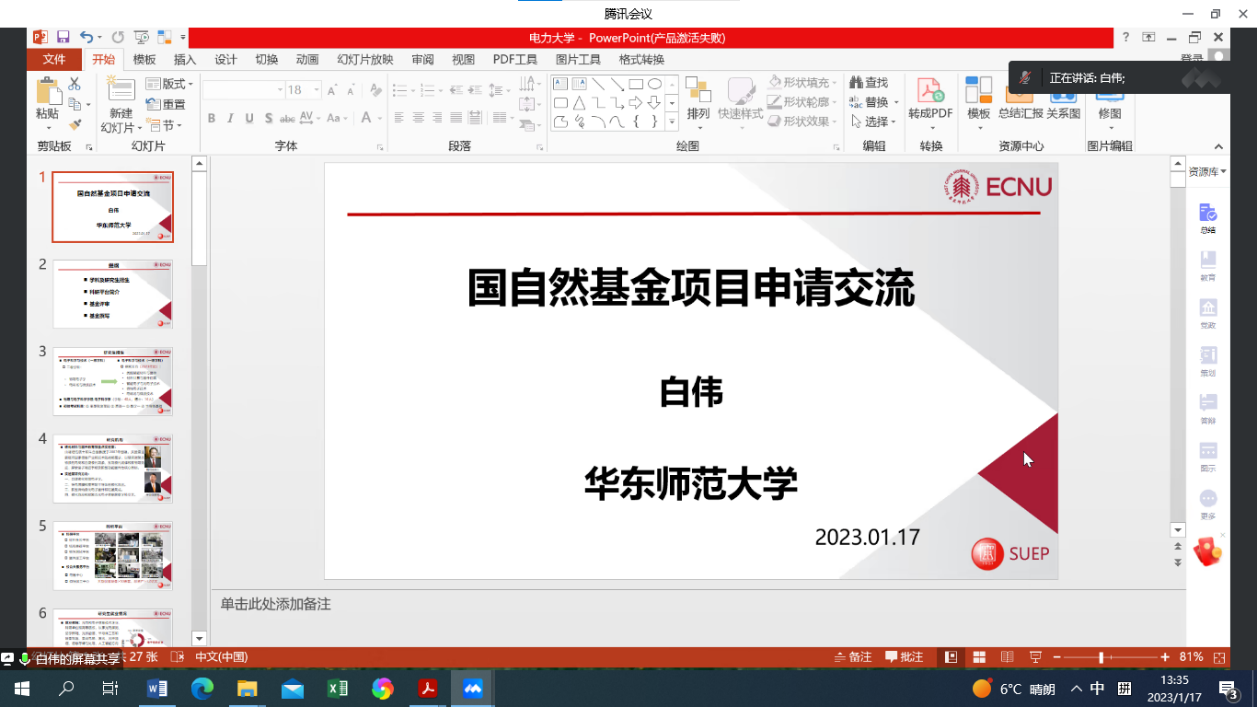
Task: Click the 查找 find binoculars icon
Action: click(x=868, y=82)
